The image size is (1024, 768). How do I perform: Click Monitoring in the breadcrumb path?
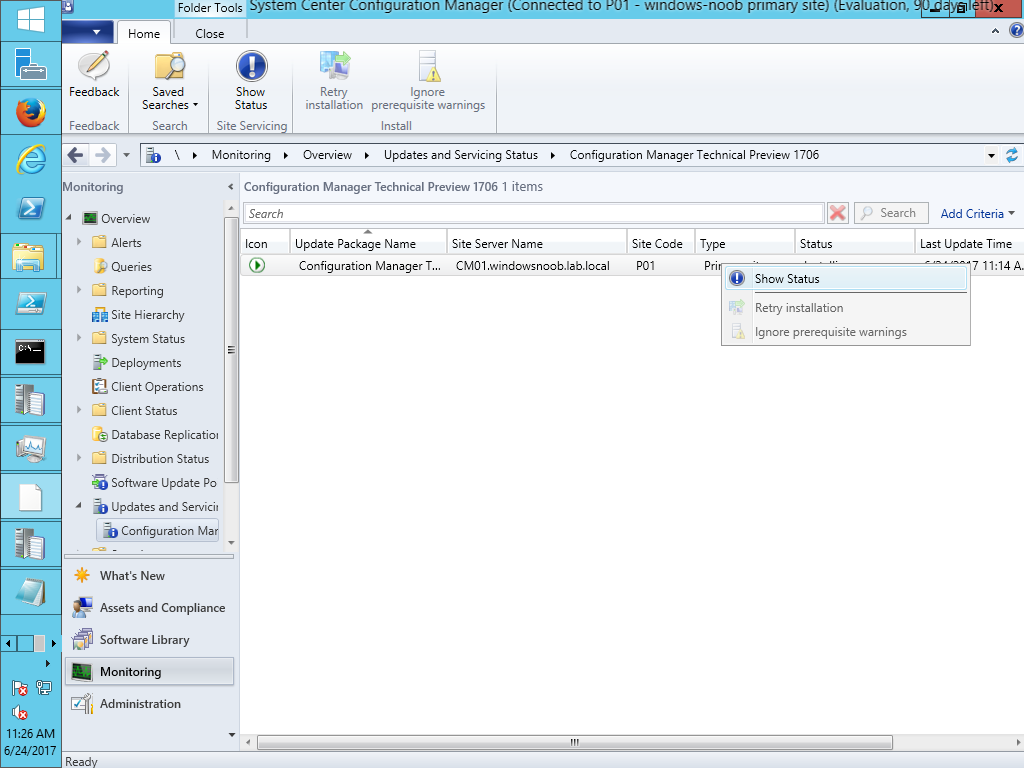tap(241, 155)
